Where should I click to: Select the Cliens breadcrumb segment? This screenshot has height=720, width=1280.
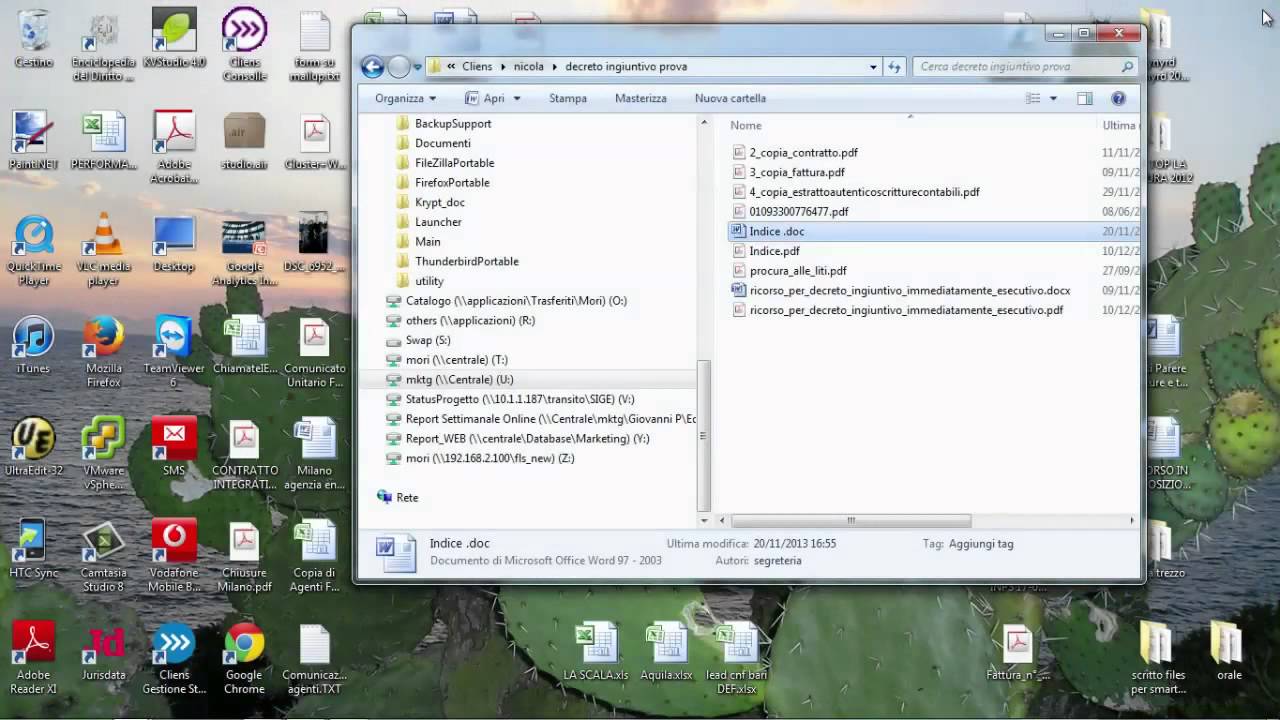[477, 67]
